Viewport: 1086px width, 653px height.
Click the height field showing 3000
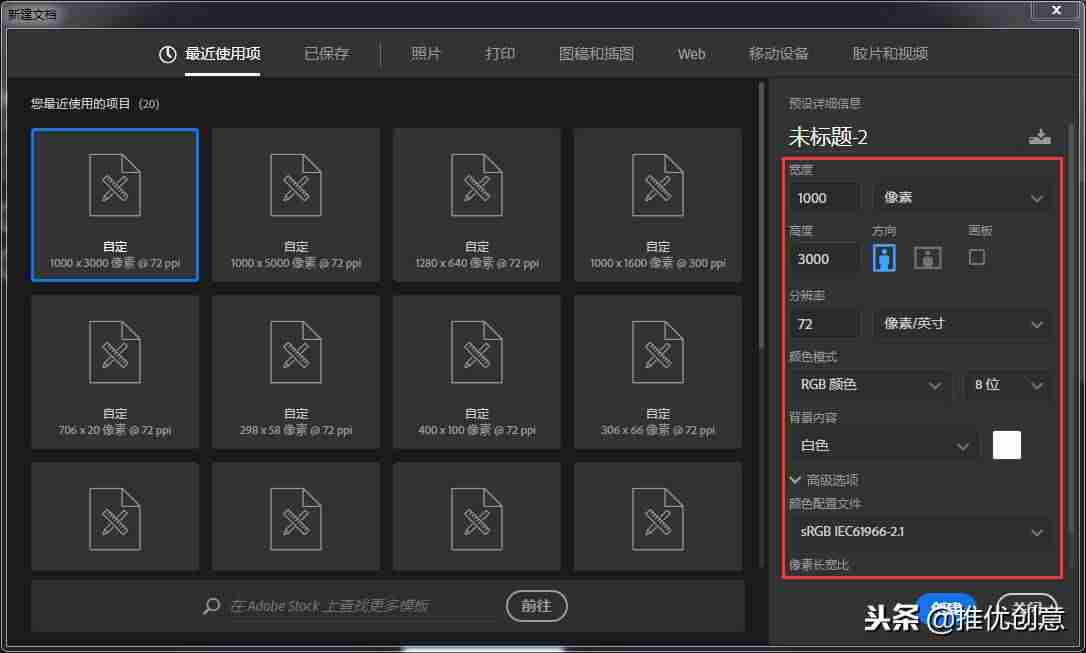click(x=824, y=259)
